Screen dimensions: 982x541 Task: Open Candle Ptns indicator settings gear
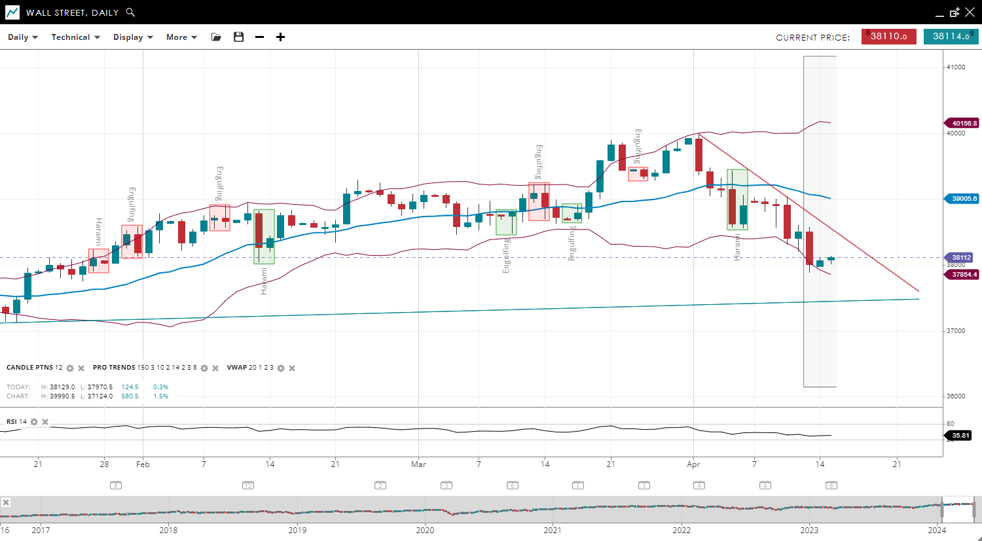tap(70, 368)
